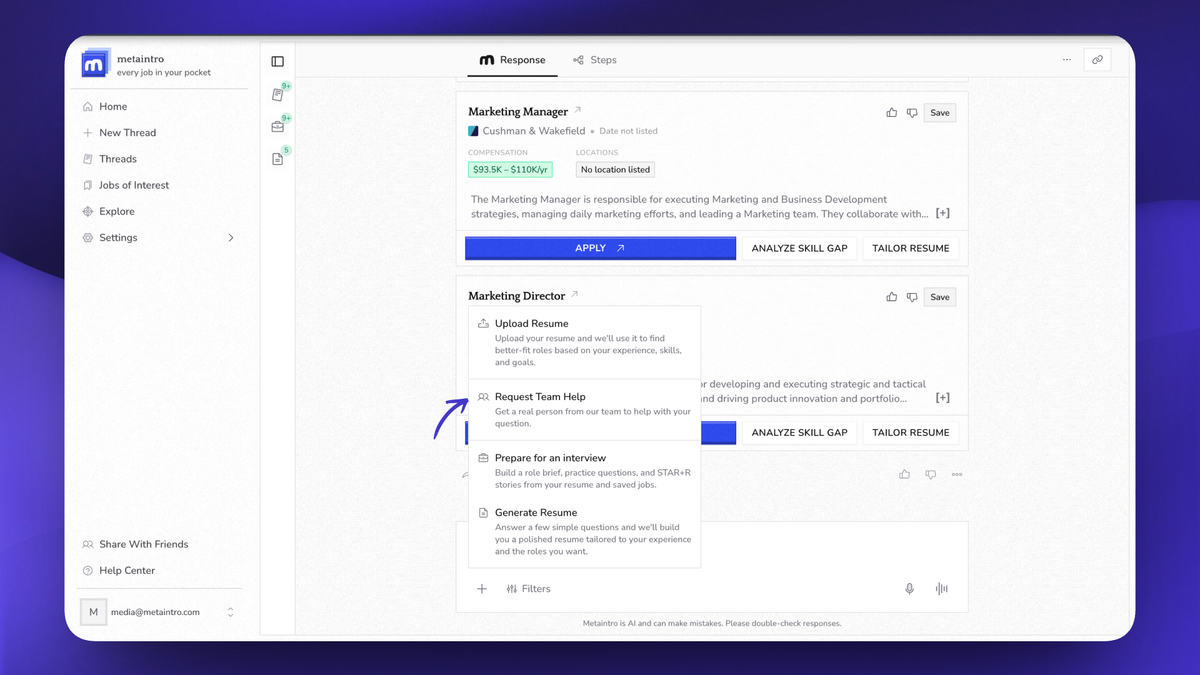
Task: Save the Marketing Manager job
Action: pos(940,113)
